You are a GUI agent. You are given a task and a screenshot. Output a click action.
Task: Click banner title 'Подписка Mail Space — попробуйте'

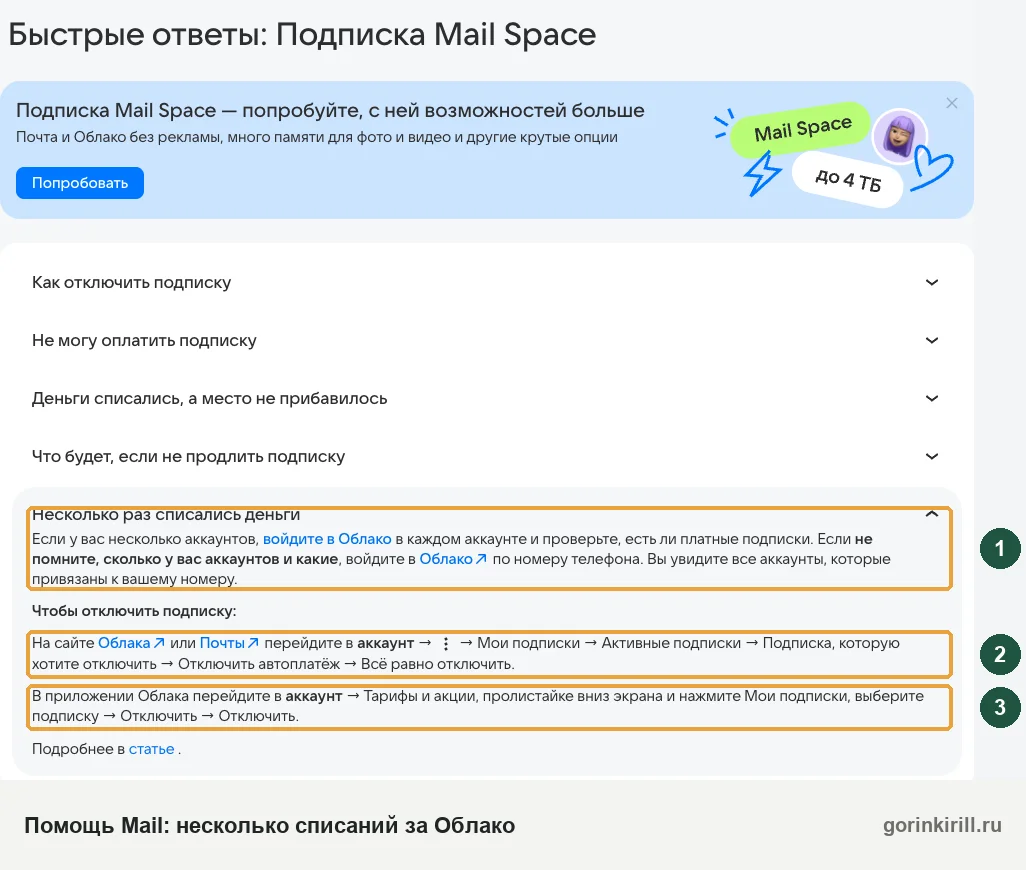click(x=188, y=111)
